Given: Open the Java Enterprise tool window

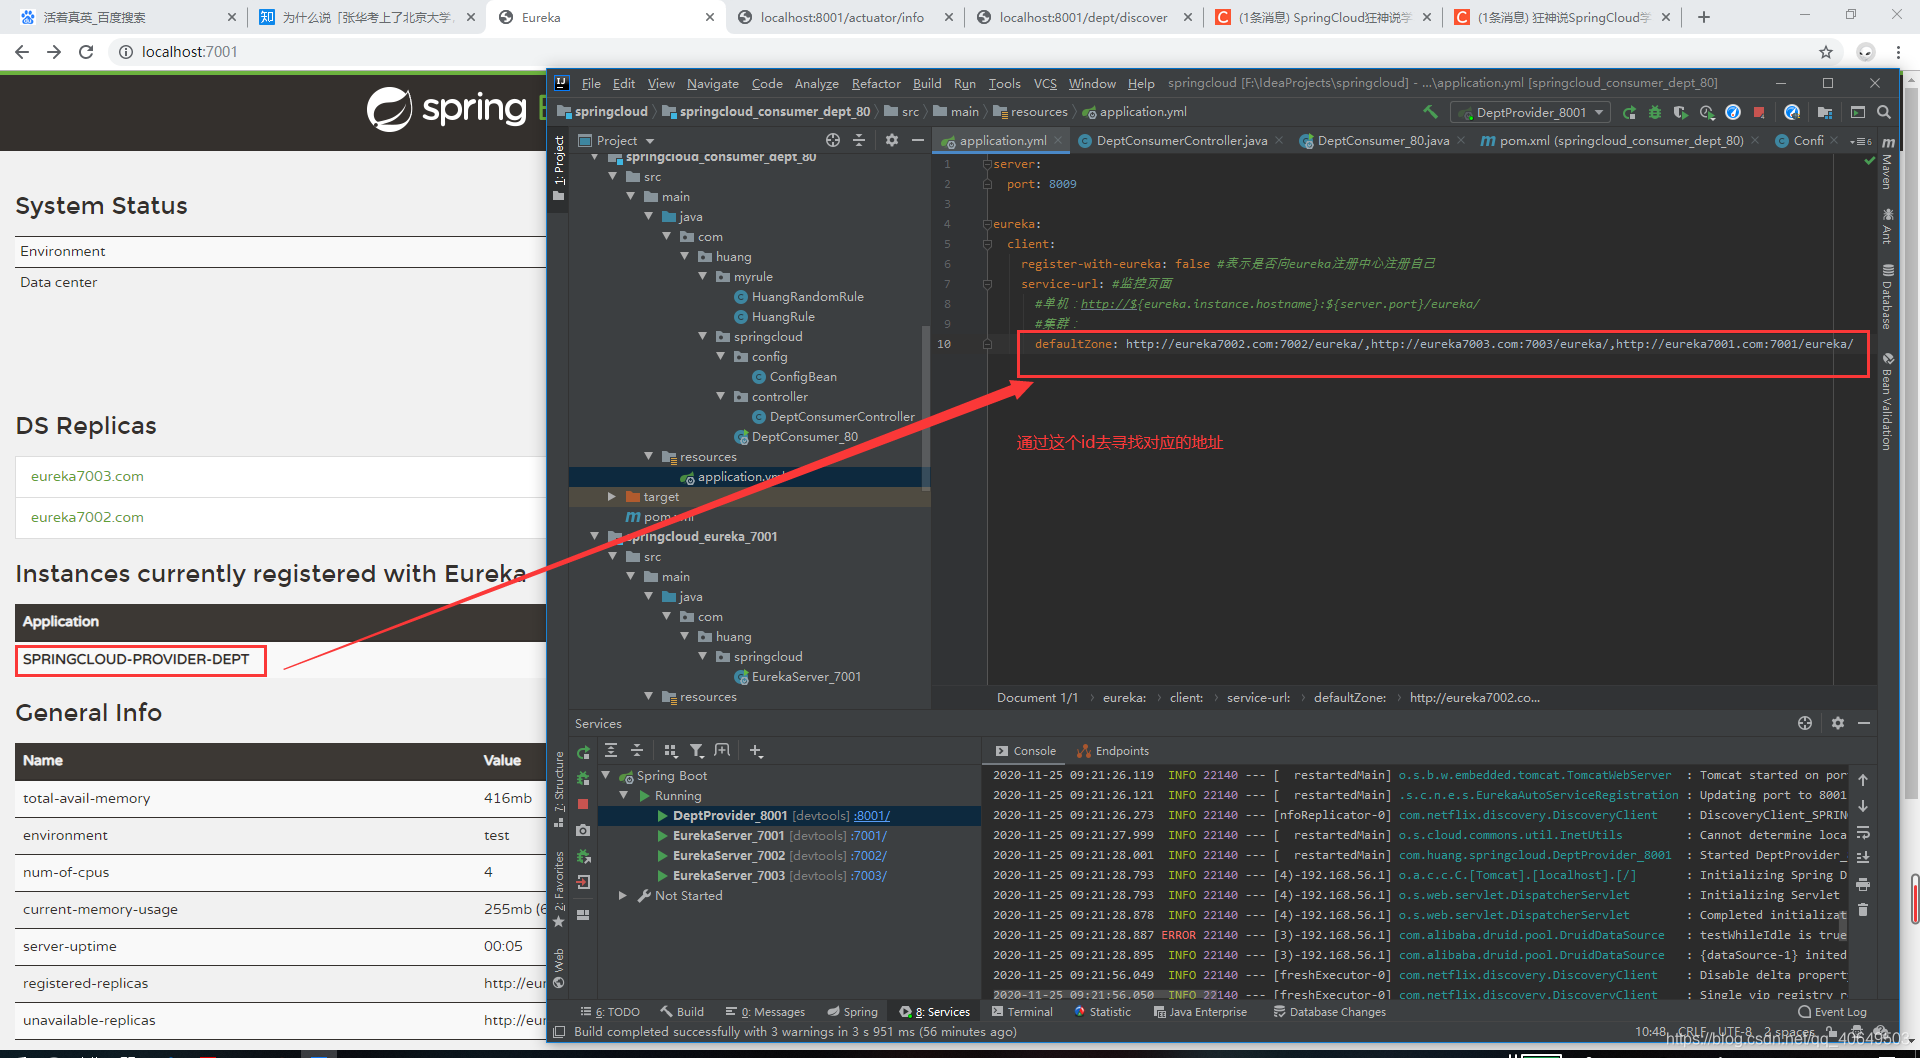Looking at the screenshot, I should (x=1200, y=1012).
